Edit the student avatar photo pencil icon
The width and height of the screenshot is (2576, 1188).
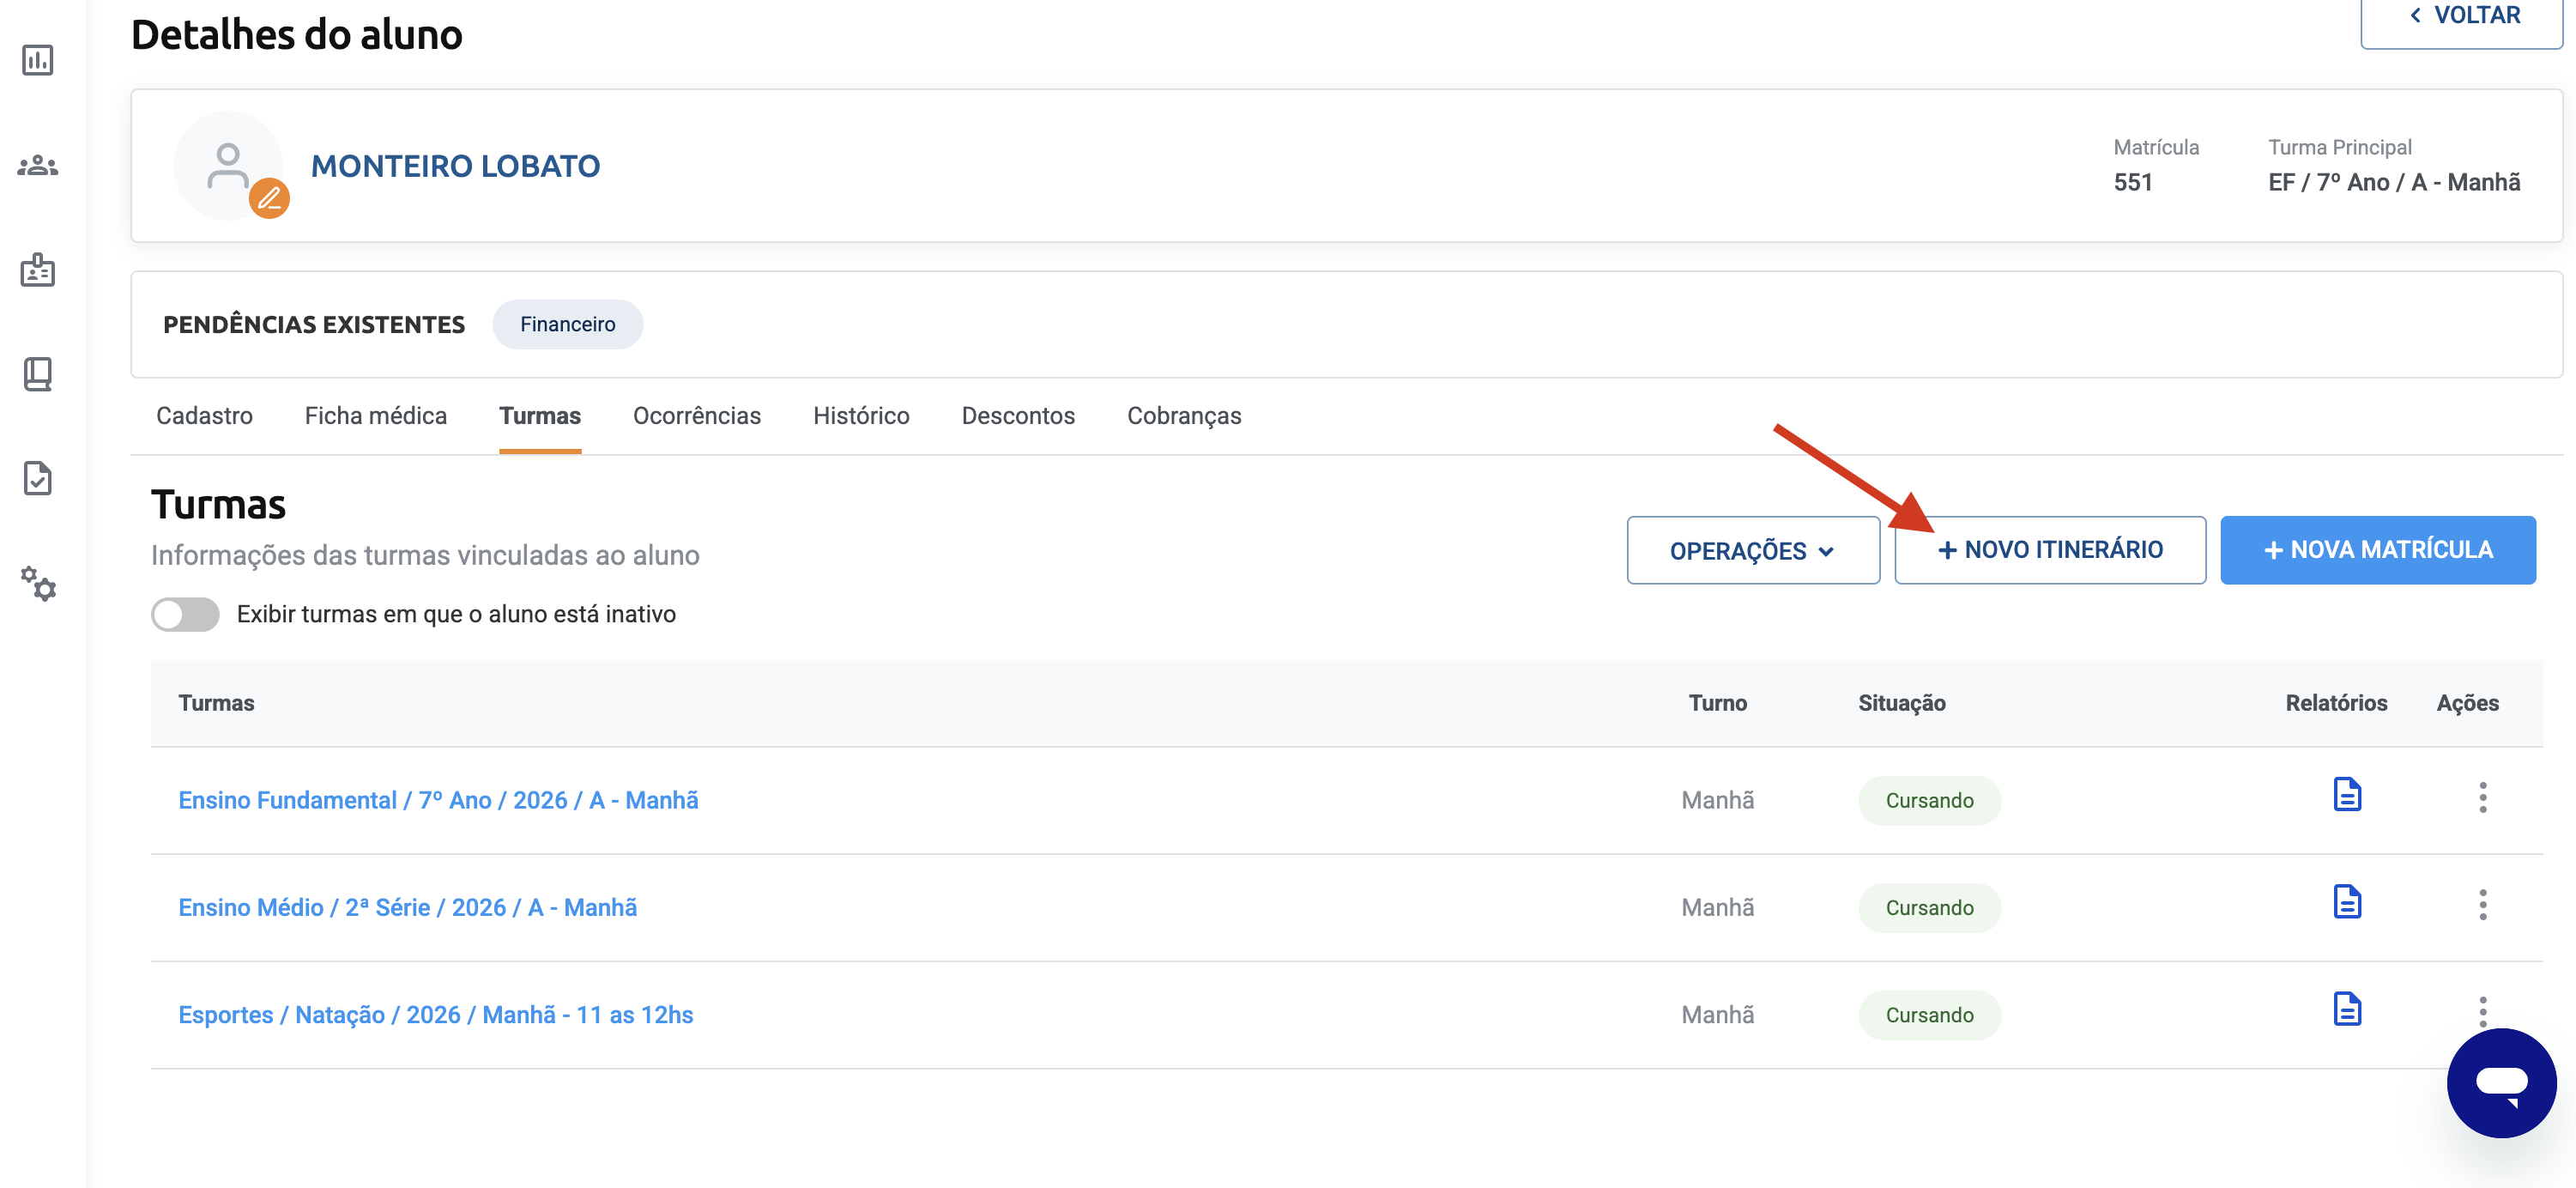pos(269,198)
